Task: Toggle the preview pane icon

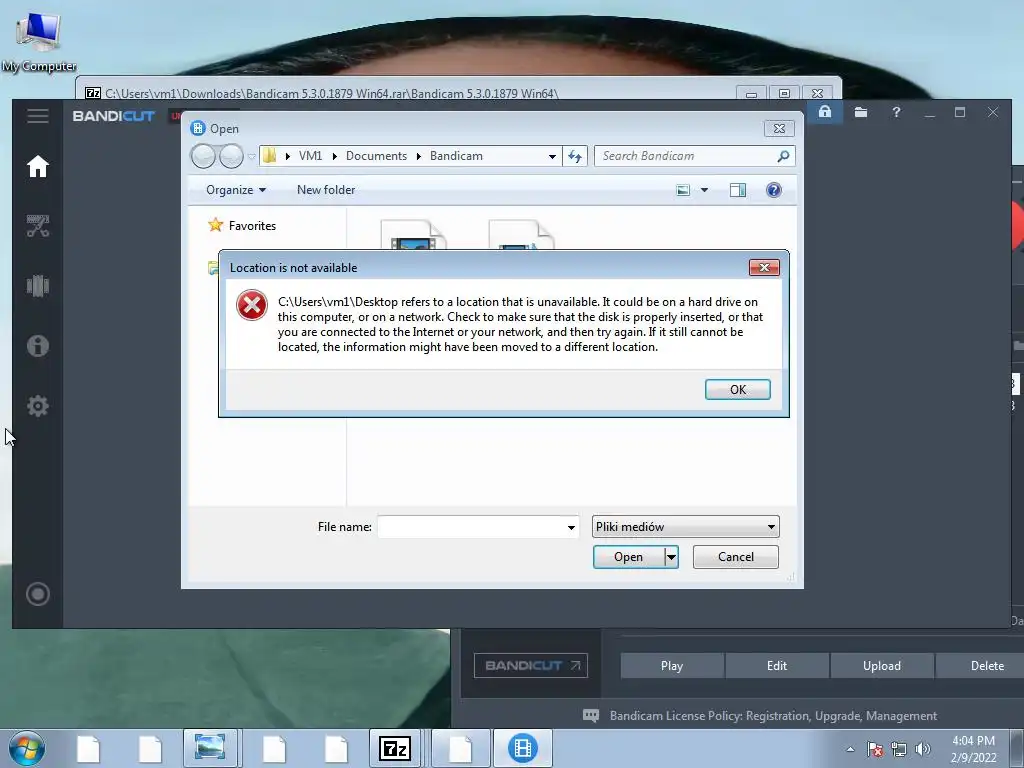Action: point(738,190)
